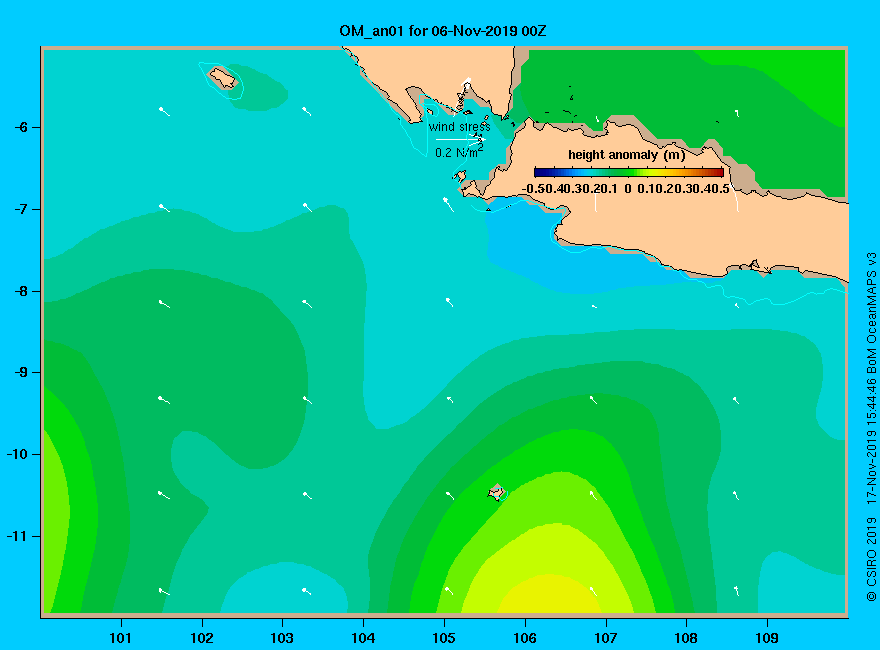Image resolution: width=880 pixels, height=650 pixels.
Task: Click longitude axis label "105"
Action: [x=444, y=638]
